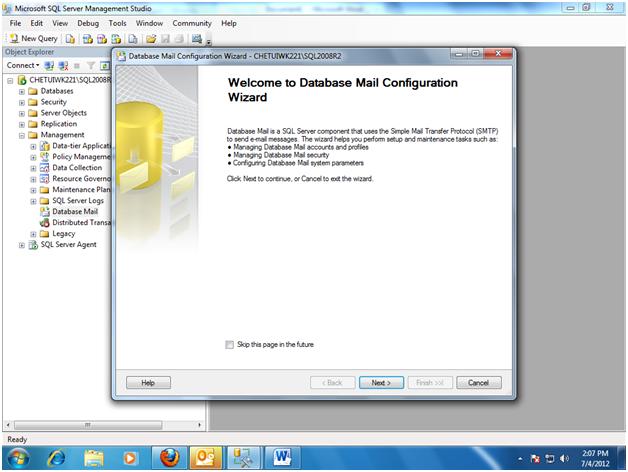Viewport: 628px width, 472px height.
Task: Click the Data Collection node icon
Action: tap(44, 168)
